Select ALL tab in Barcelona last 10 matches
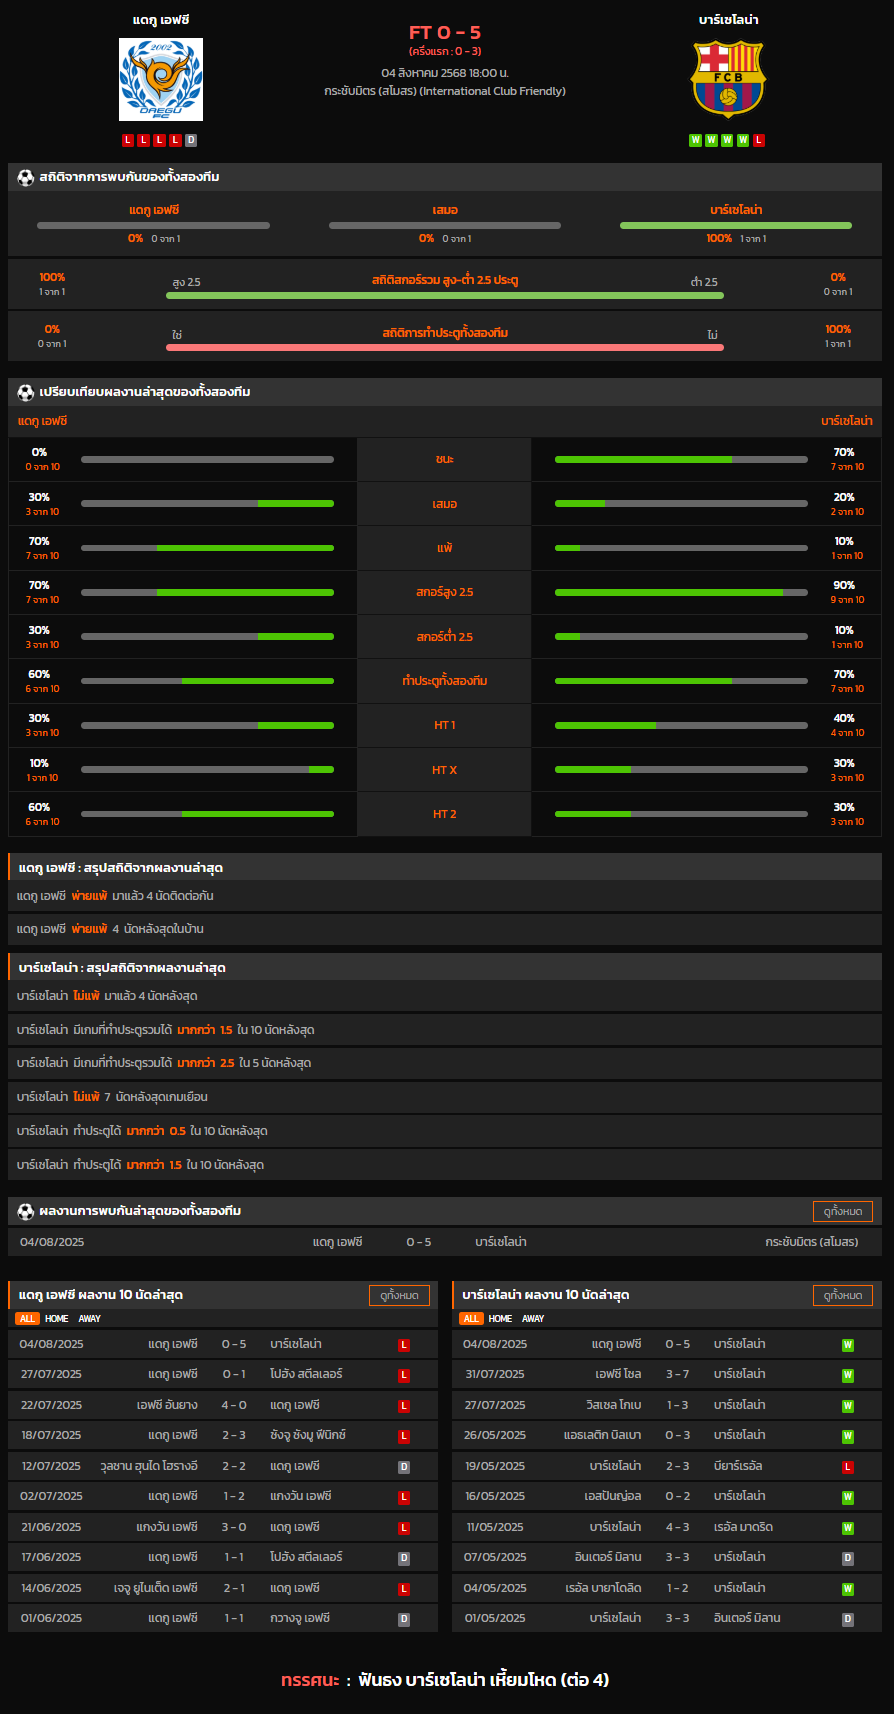Screen dimensions: 894x1714 [471, 1319]
